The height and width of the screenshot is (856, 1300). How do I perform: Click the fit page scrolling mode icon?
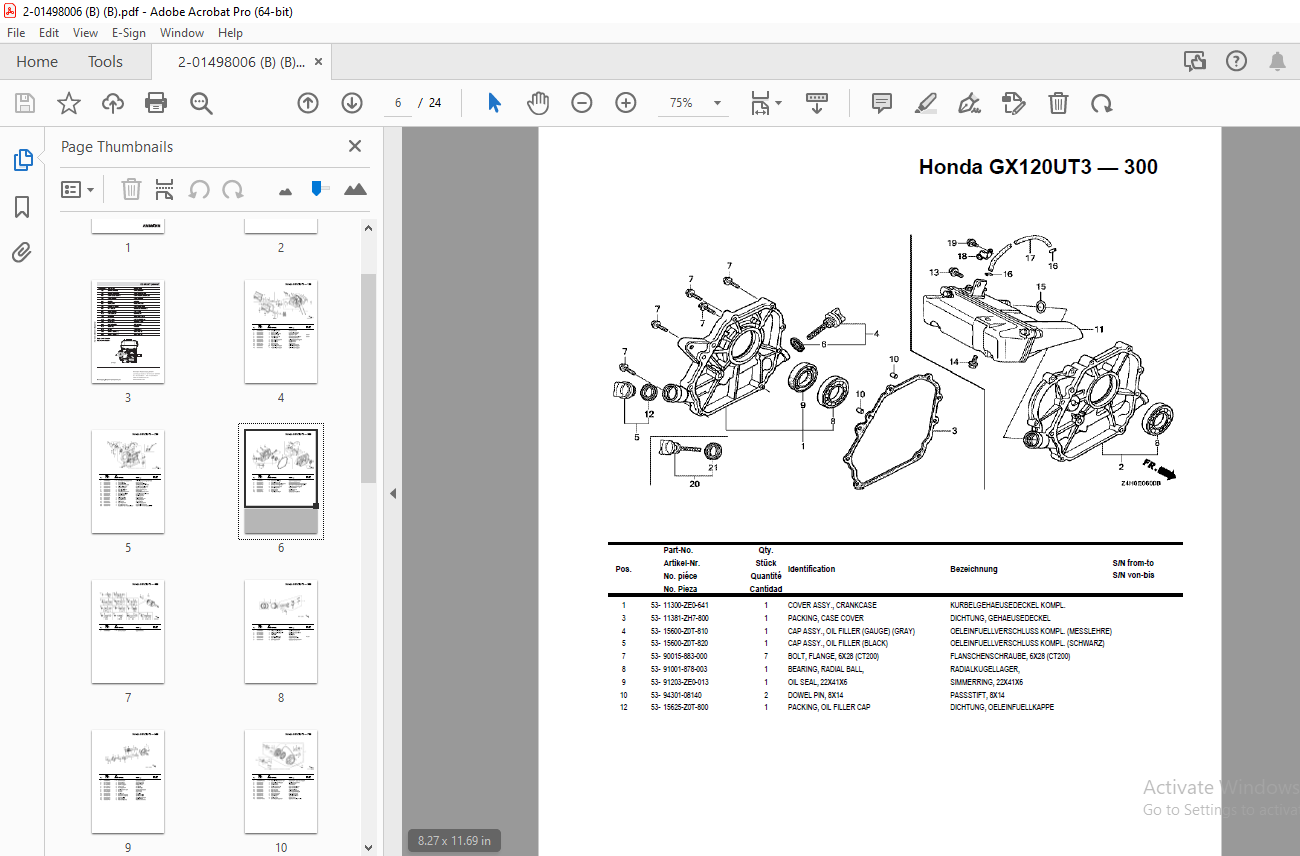[x=761, y=103]
